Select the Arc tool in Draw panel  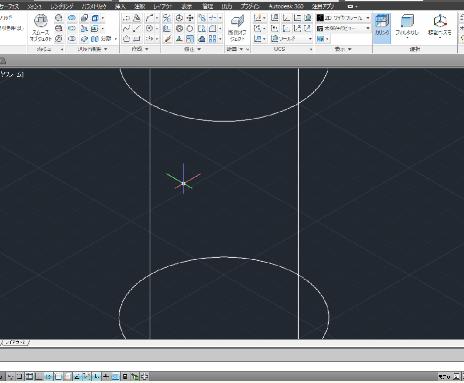pos(149,18)
